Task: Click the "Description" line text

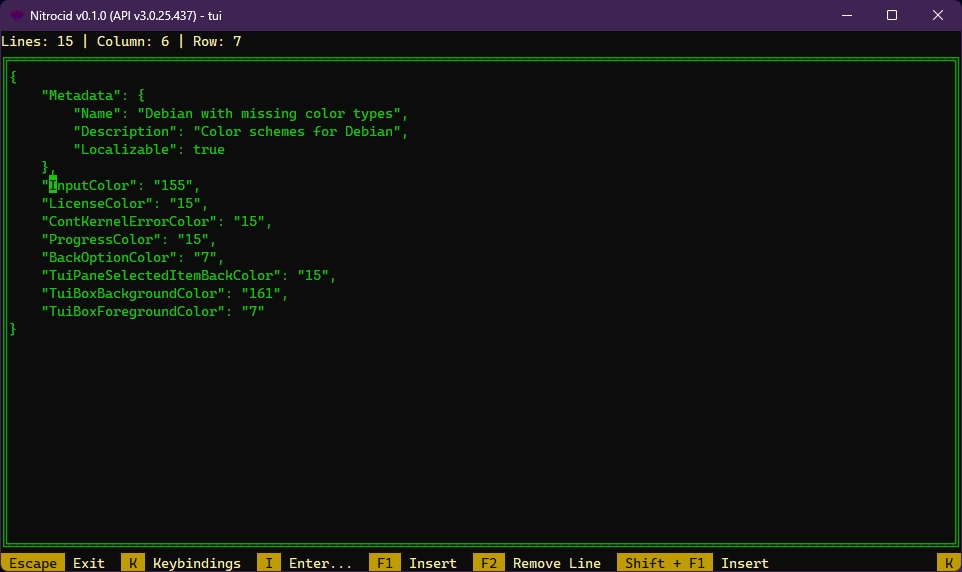Action: (x=240, y=131)
